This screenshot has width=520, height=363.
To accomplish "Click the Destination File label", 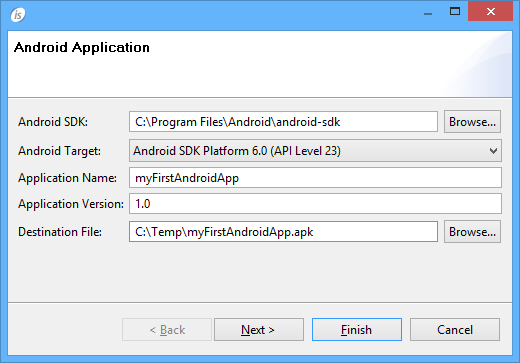I will pos(60,232).
